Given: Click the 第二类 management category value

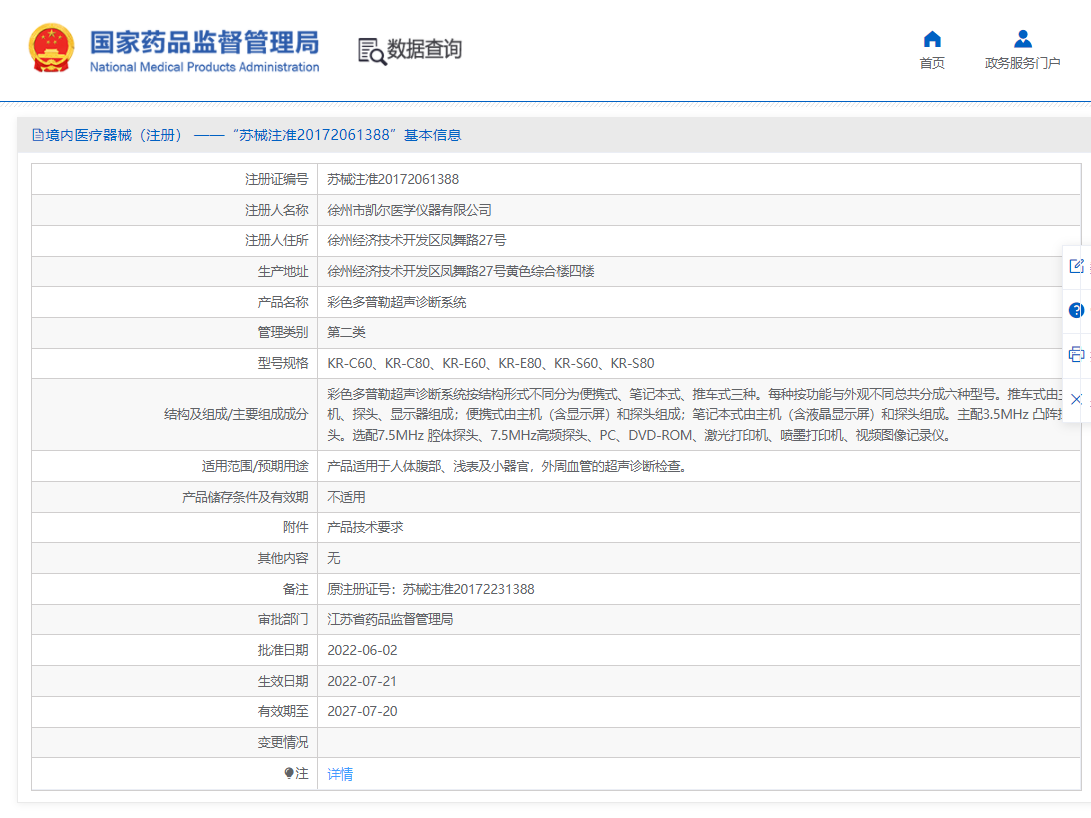Looking at the screenshot, I should click(347, 332).
